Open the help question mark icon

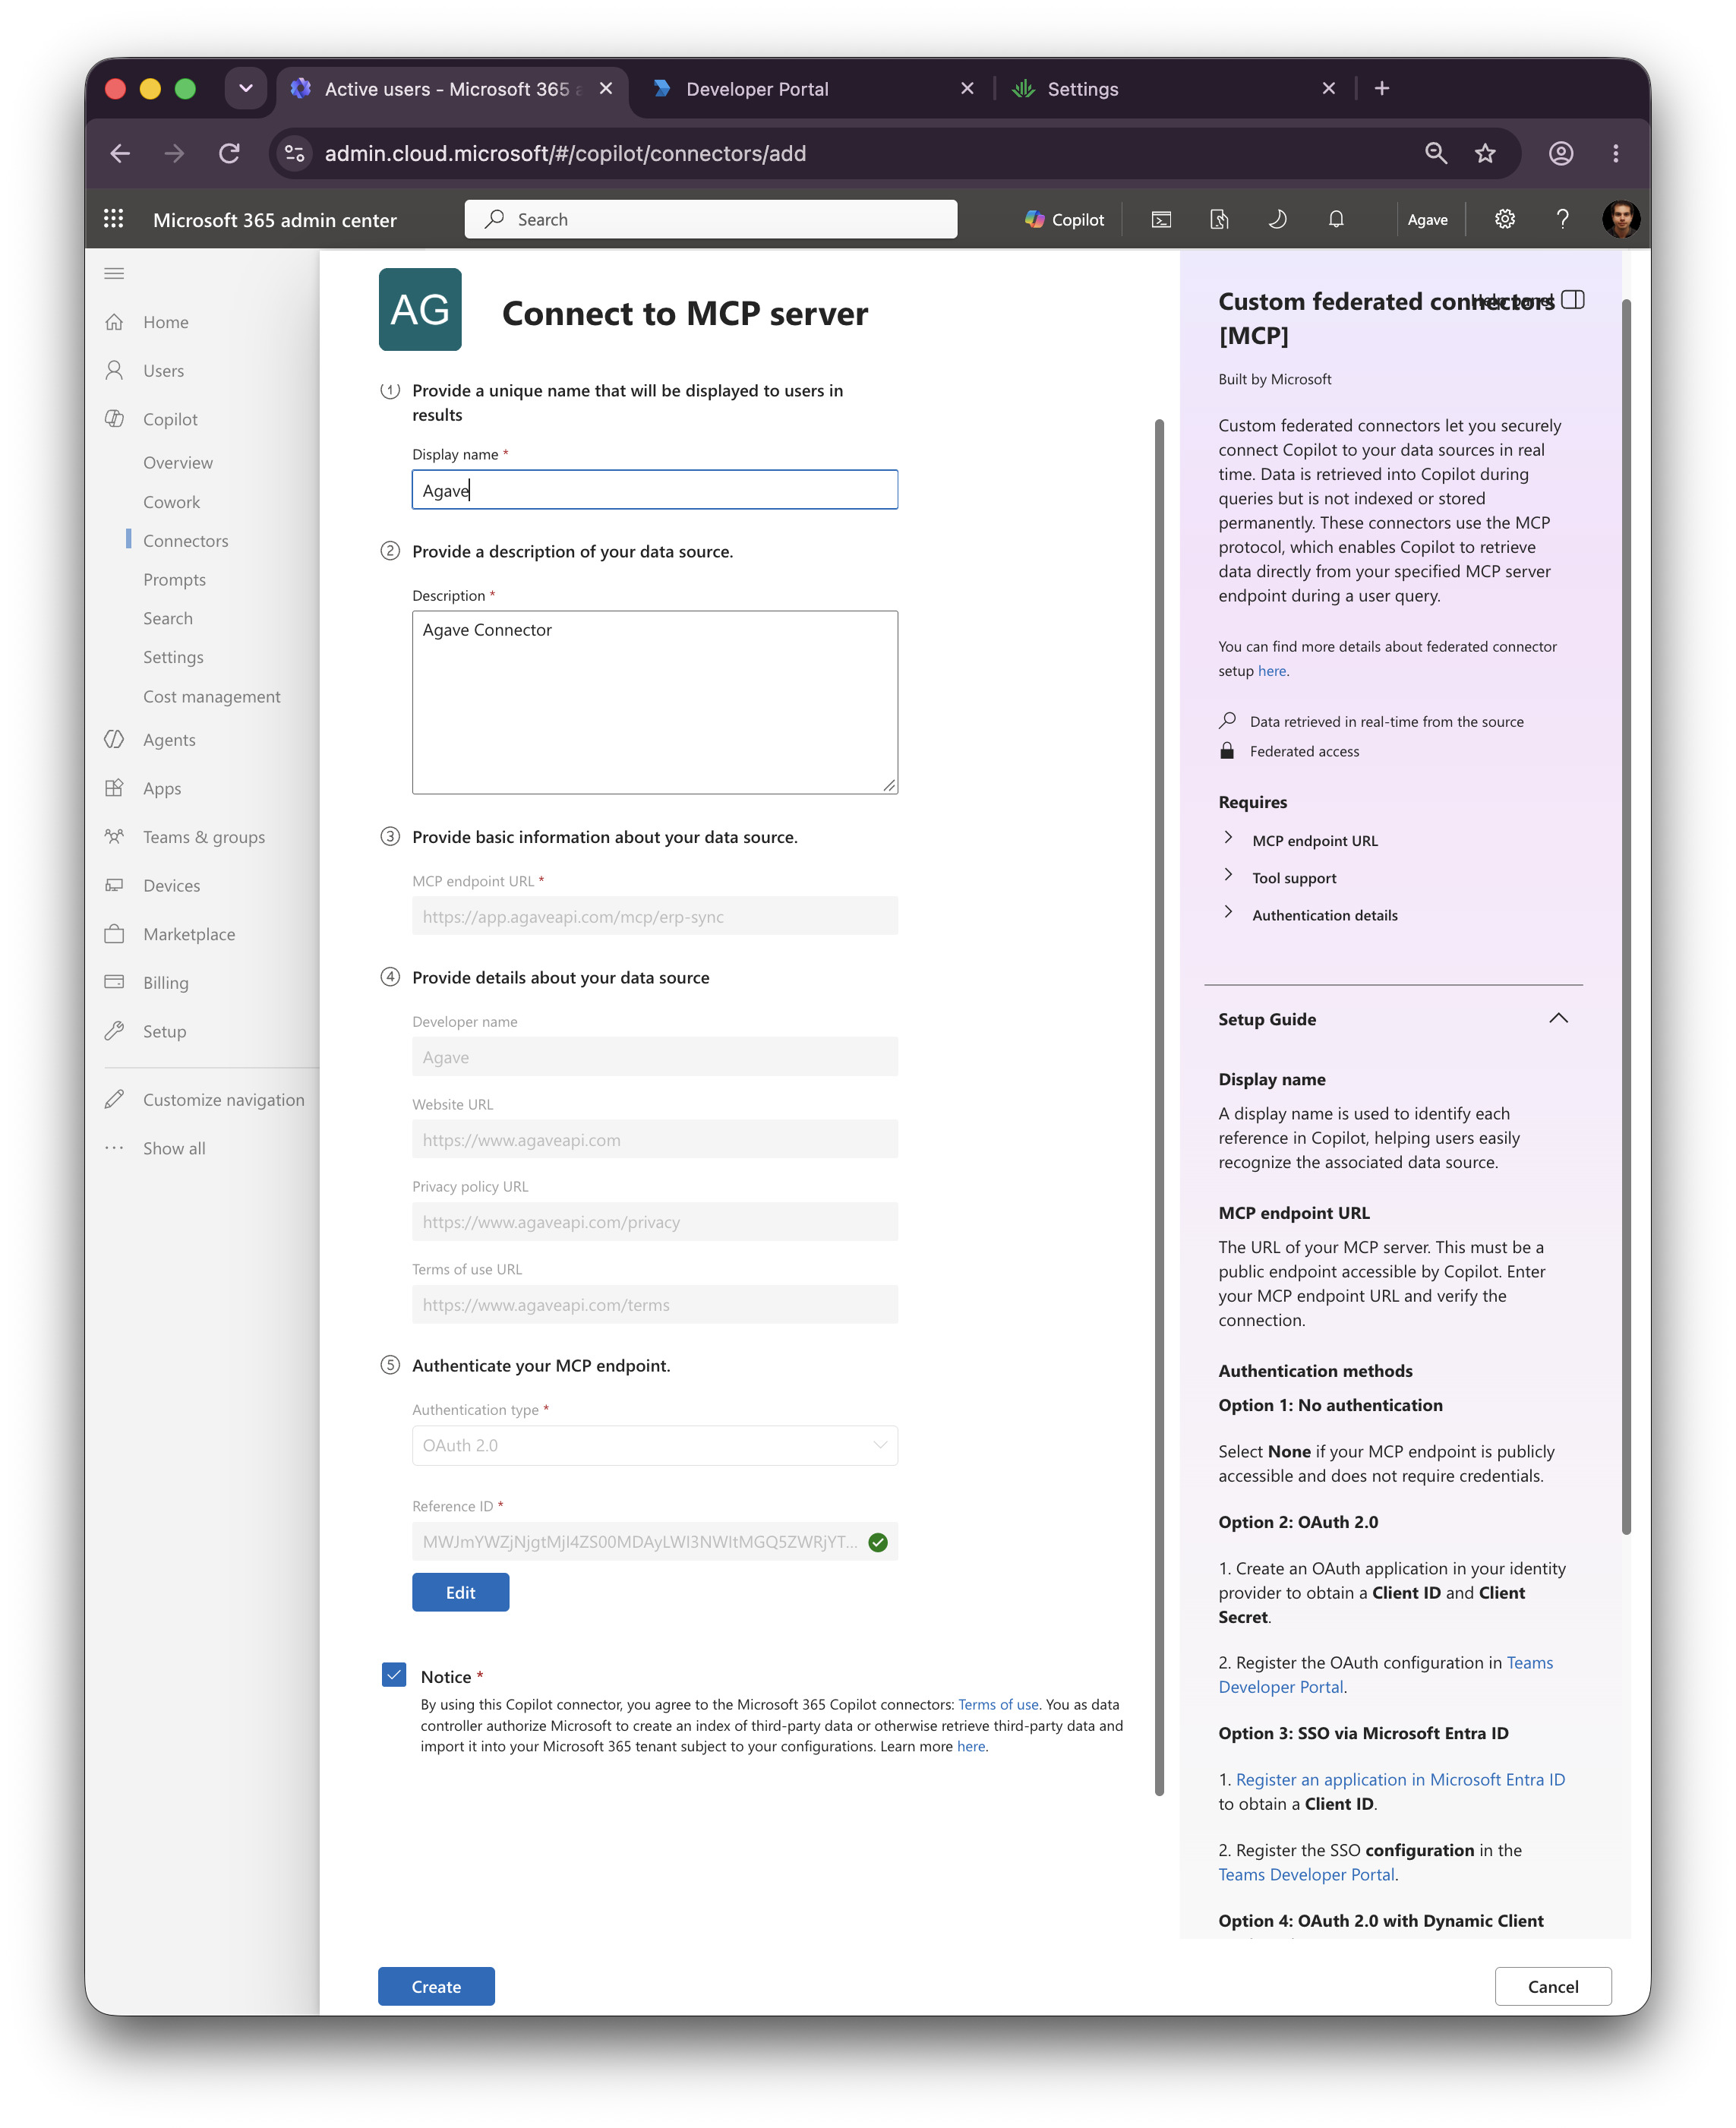coord(1562,219)
